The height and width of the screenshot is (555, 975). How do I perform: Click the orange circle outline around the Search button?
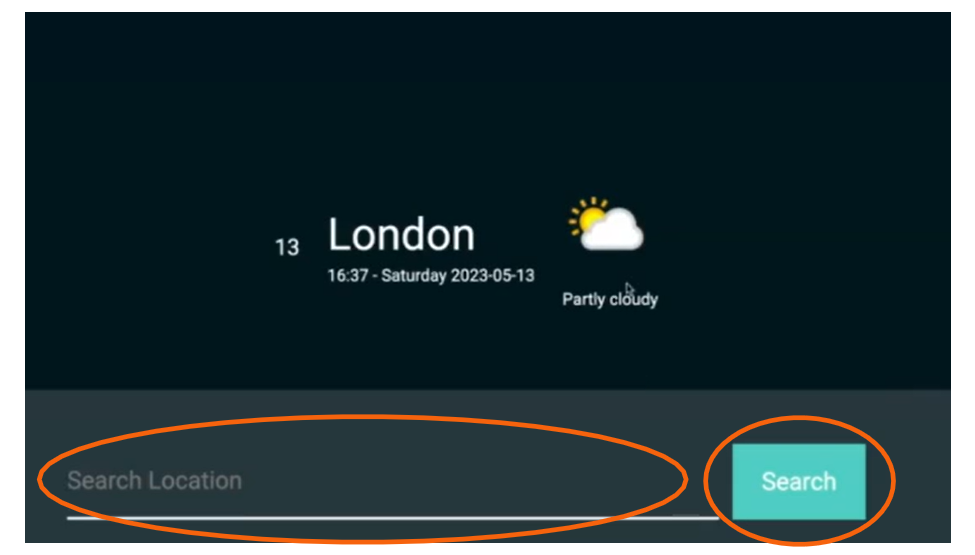(x=799, y=418)
